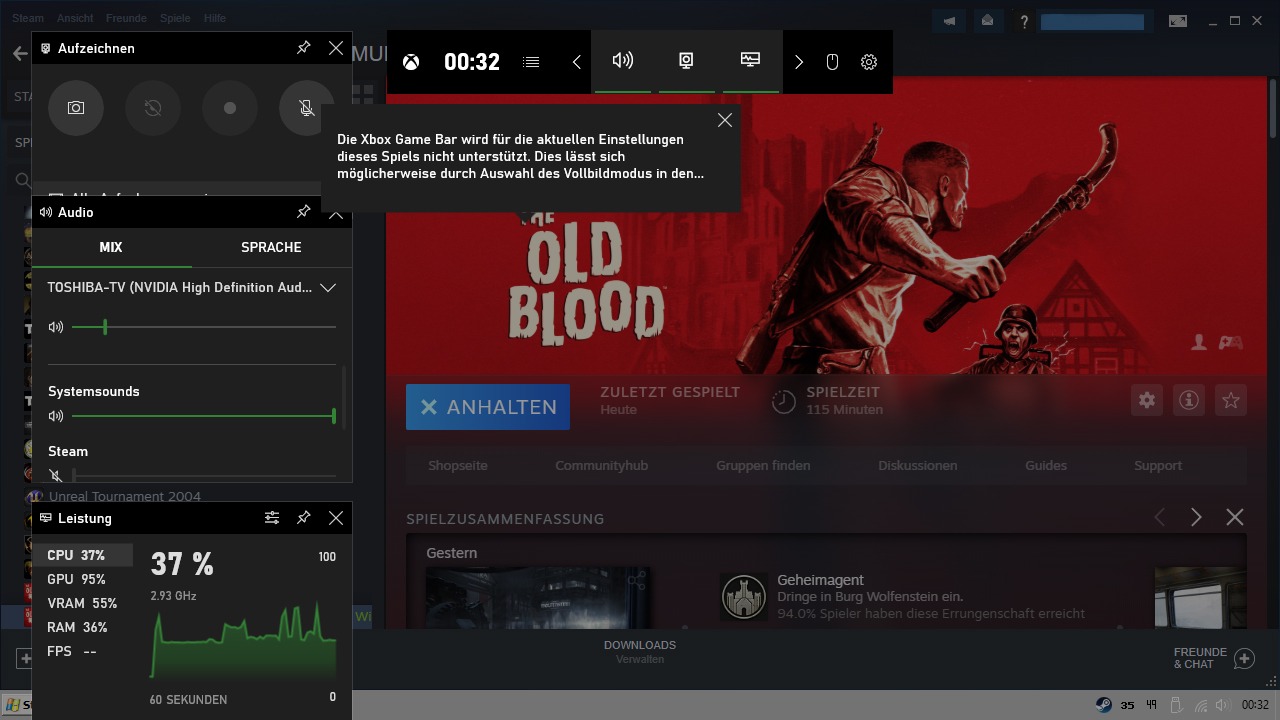
Task: Click the volume icon in system tray
Action: coord(1223,705)
